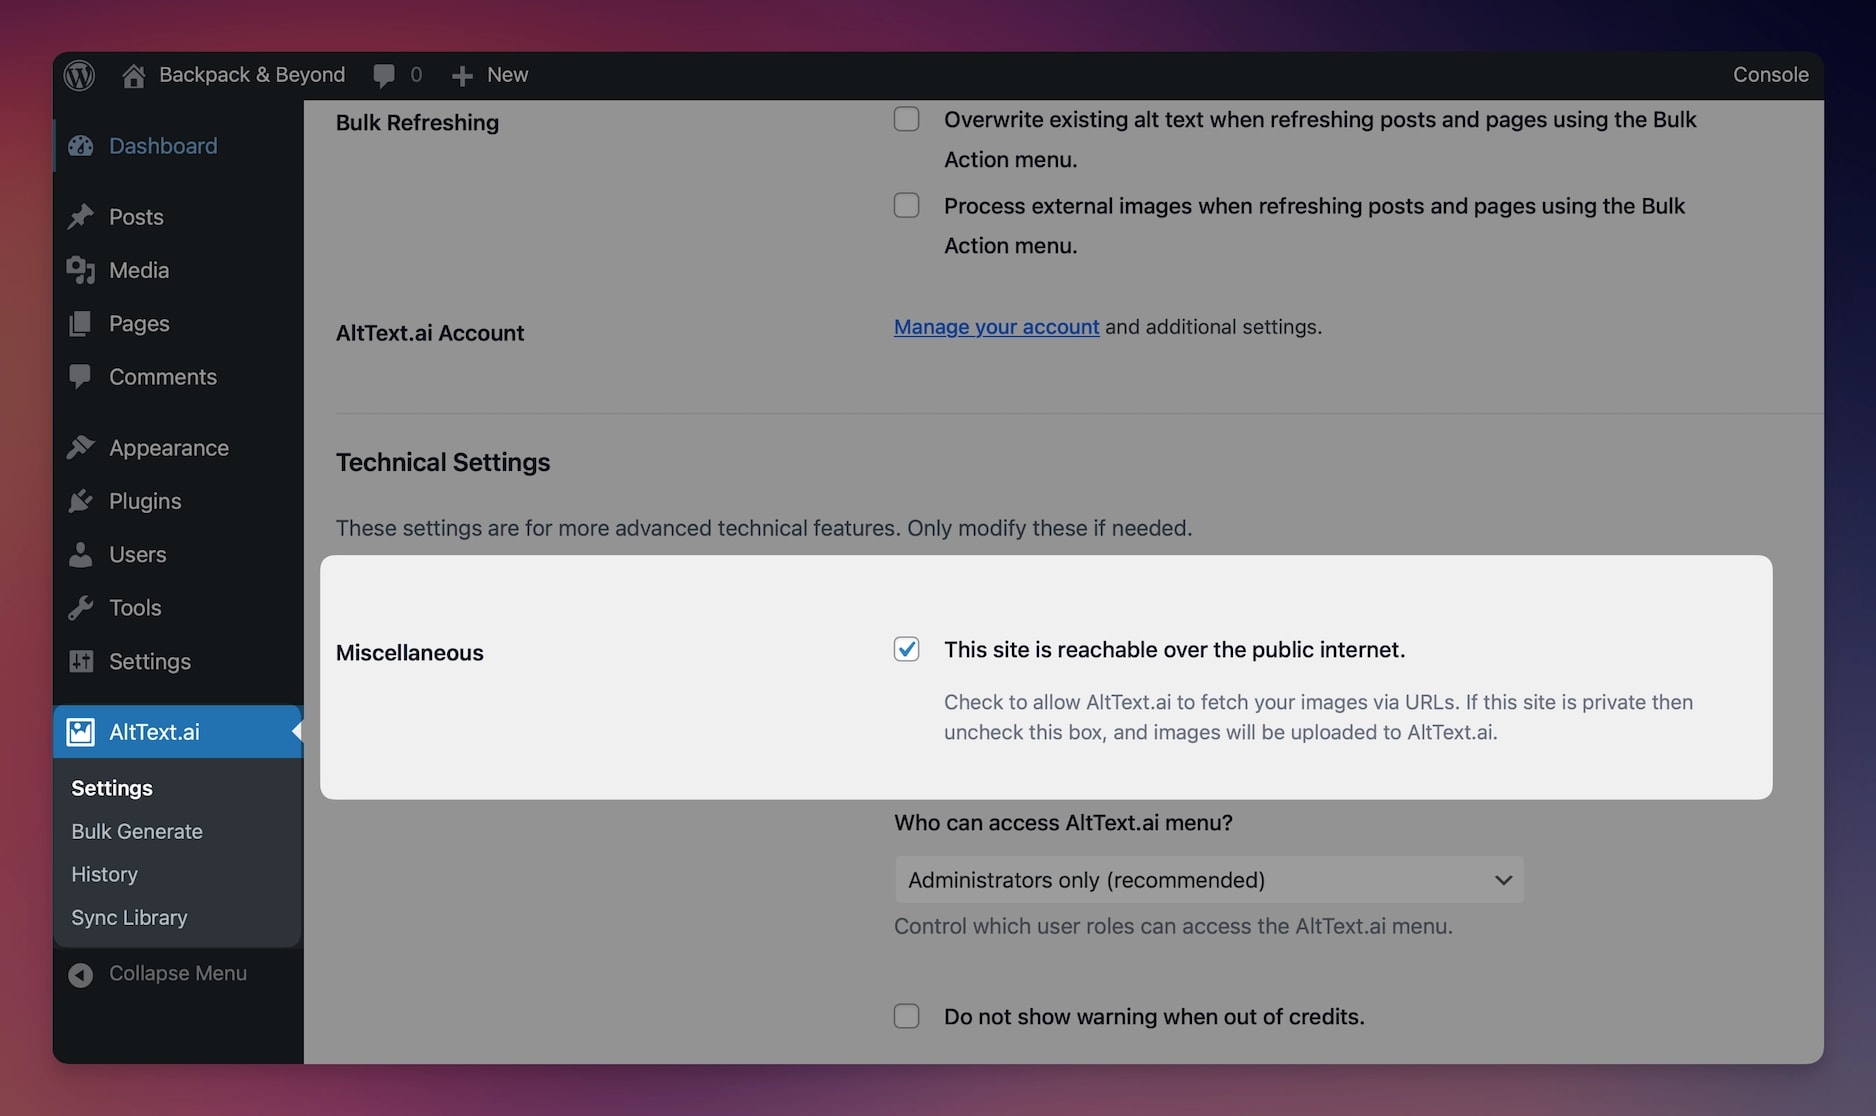The height and width of the screenshot is (1116, 1876).
Task: Uncheck site reachable over public internet
Action: pyautogui.click(x=907, y=649)
